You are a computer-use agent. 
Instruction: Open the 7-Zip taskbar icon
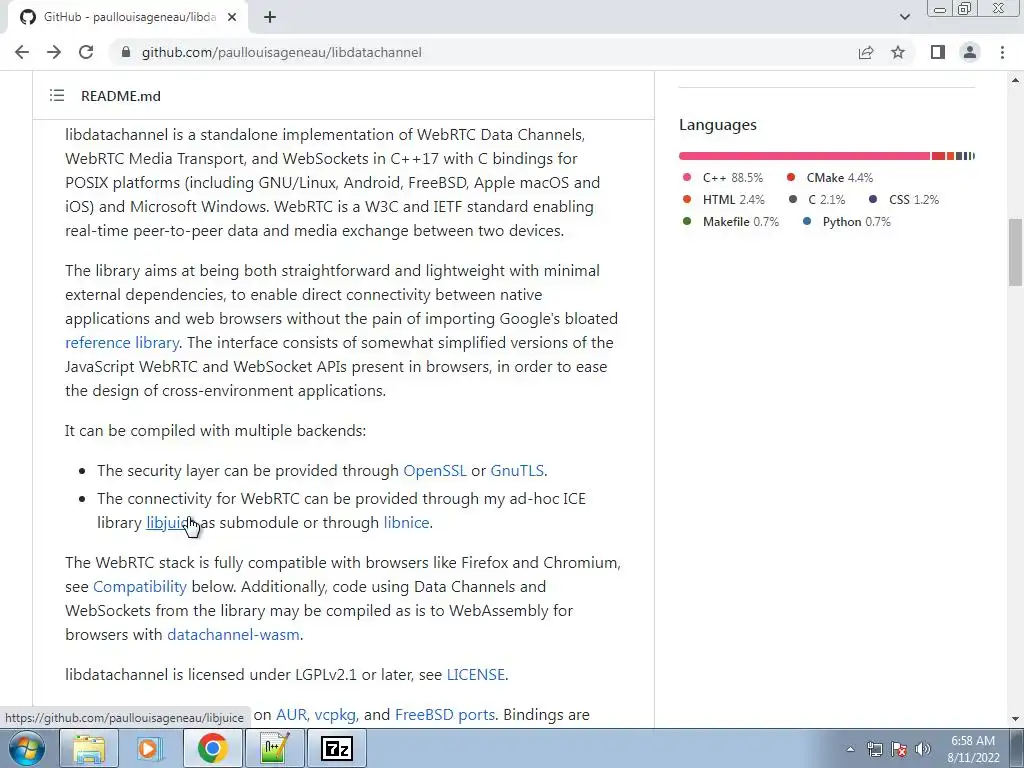[336, 748]
